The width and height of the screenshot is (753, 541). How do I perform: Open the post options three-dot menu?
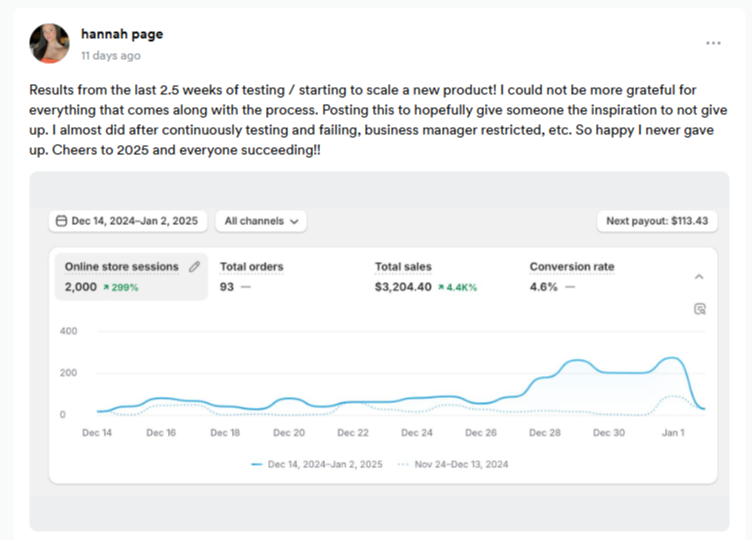(x=713, y=43)
